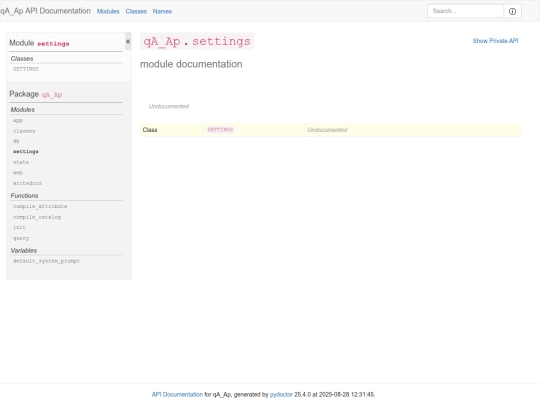Open the Classes navigation link

click(136, 11)
